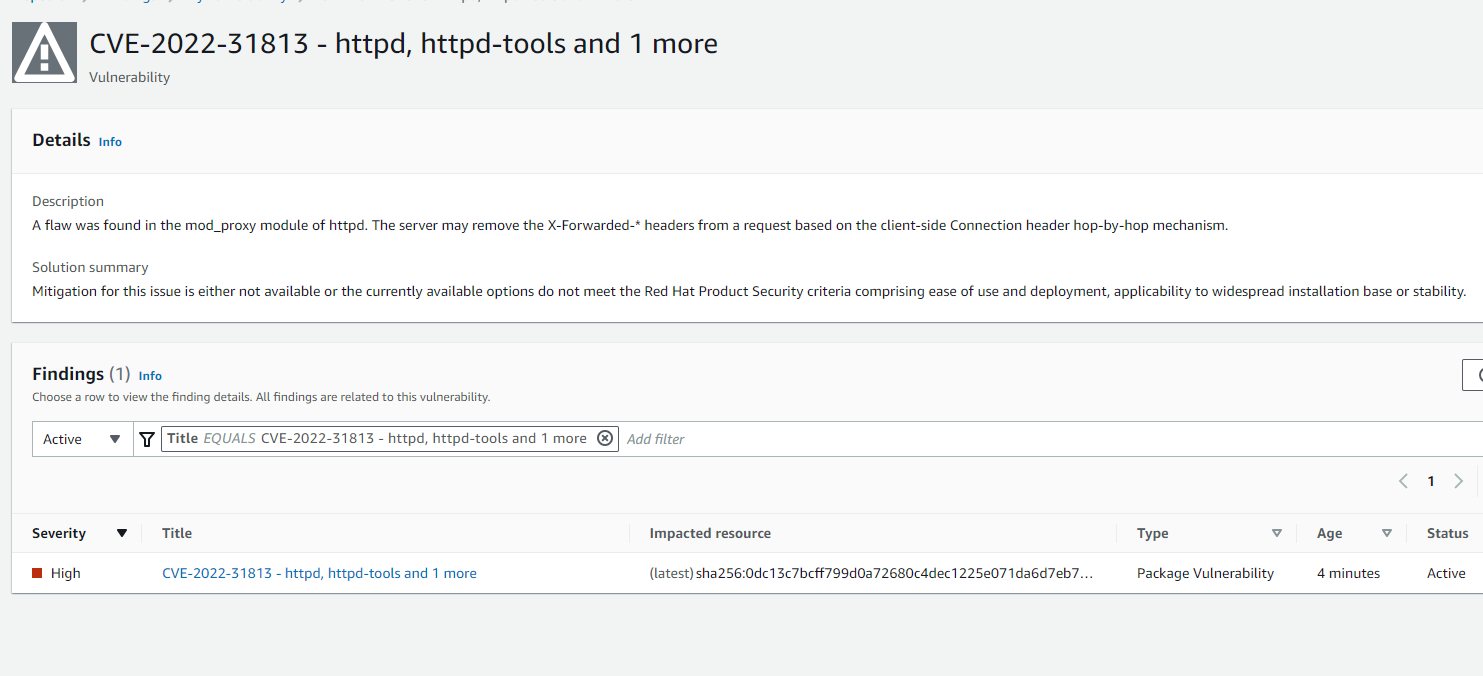The width and height of the screenshot is (1483, 676).
Task: Remove the Title EQUALS filter token
Action: pyautogui.click(x=604, y=439)
